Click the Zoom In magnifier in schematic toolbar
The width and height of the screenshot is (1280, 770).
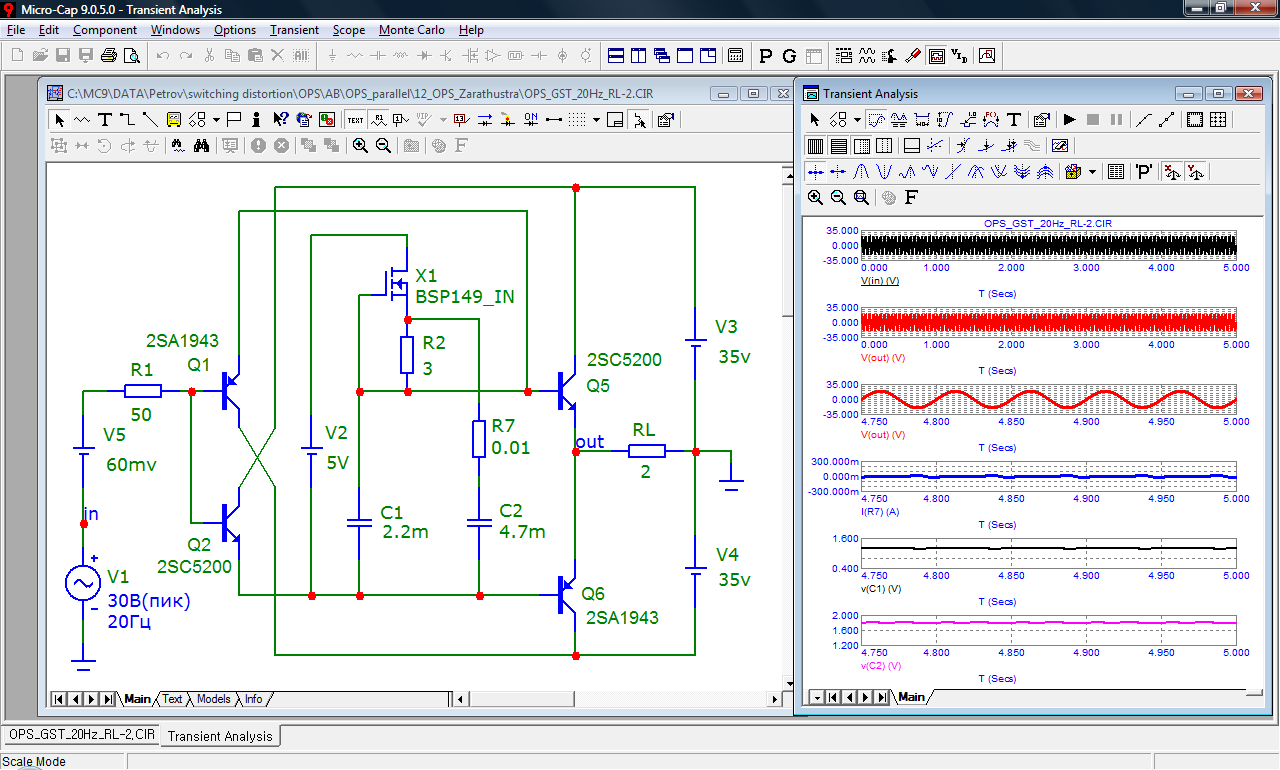[x=360, y=146]
